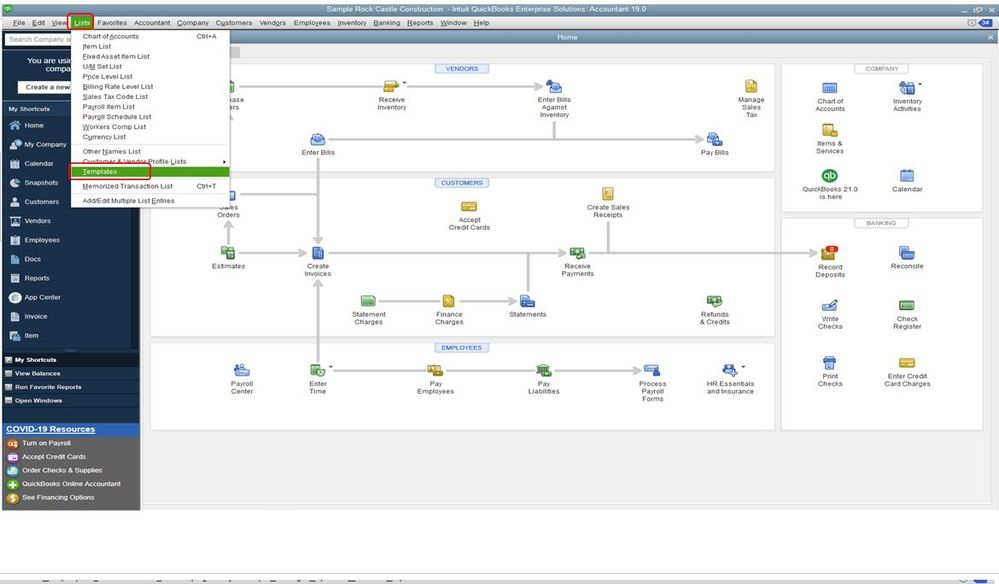Expand the Receive Inventory dropdown arrow
The height and width of the screenshot is (584, 999).
pyautogui.click(x=404, y=83)
